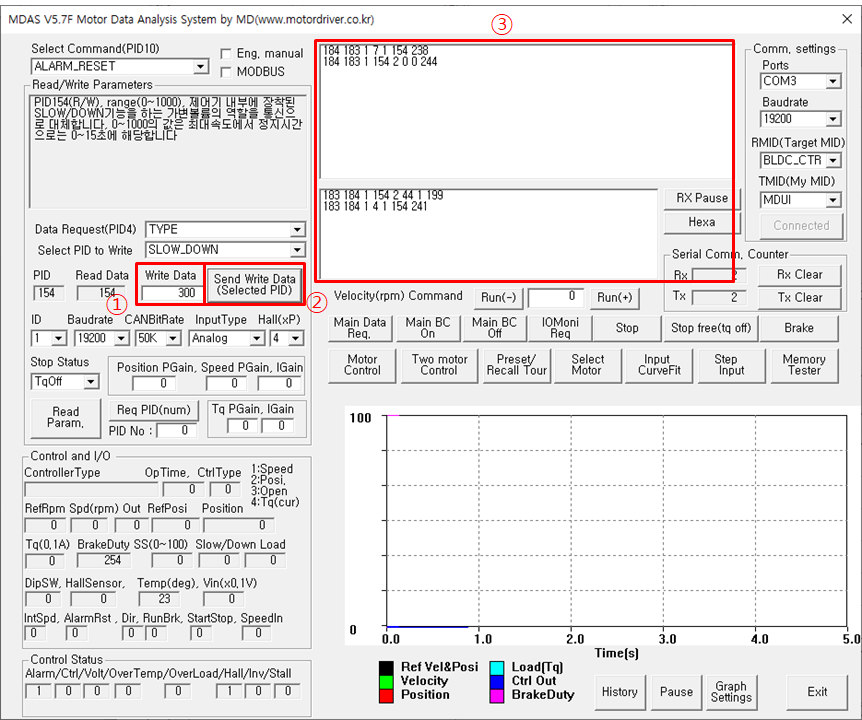
Task: Open Graph Settings
Action: 731,692
